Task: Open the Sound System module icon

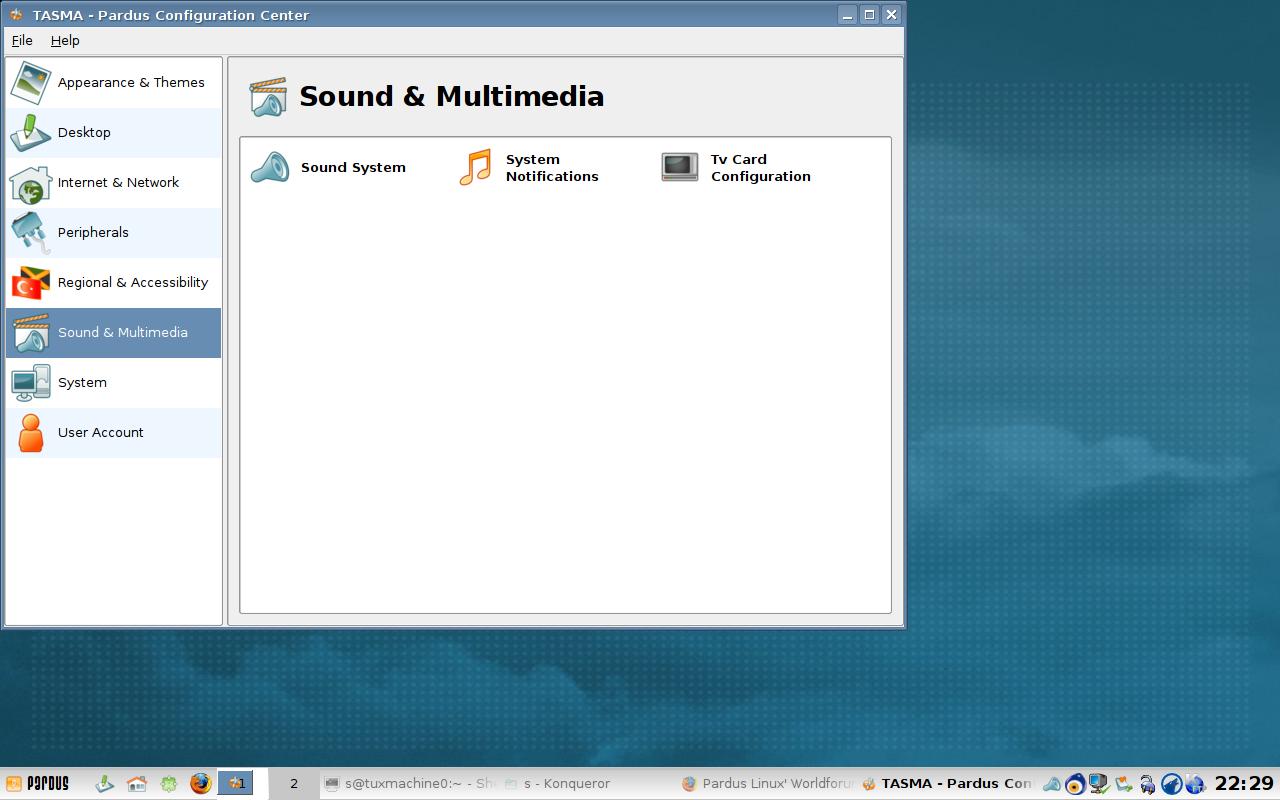Action: (x=269, y=168)
